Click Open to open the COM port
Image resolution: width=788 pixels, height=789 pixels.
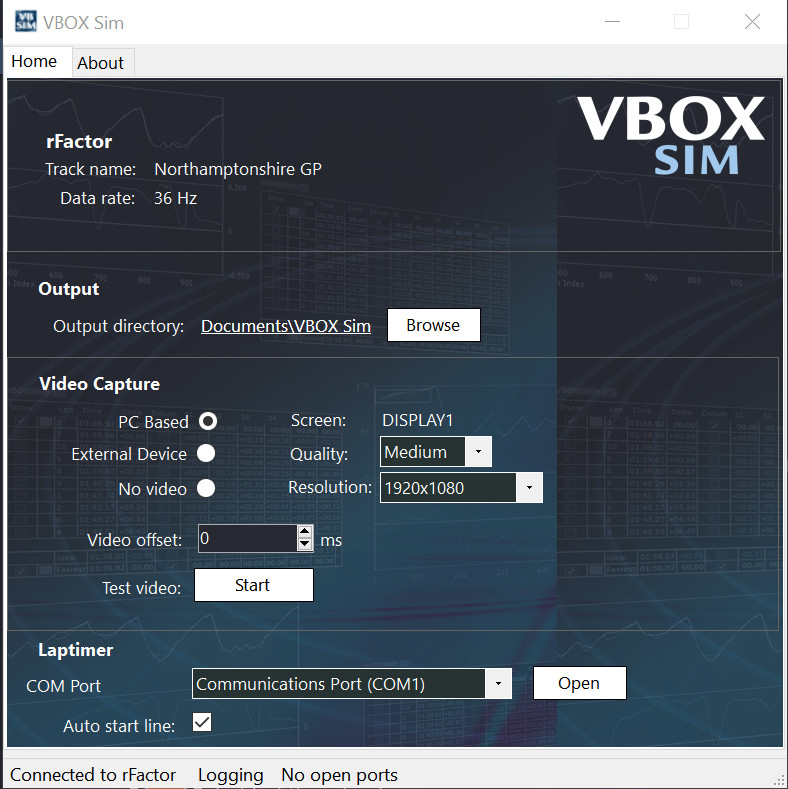(x=579, y=683)
